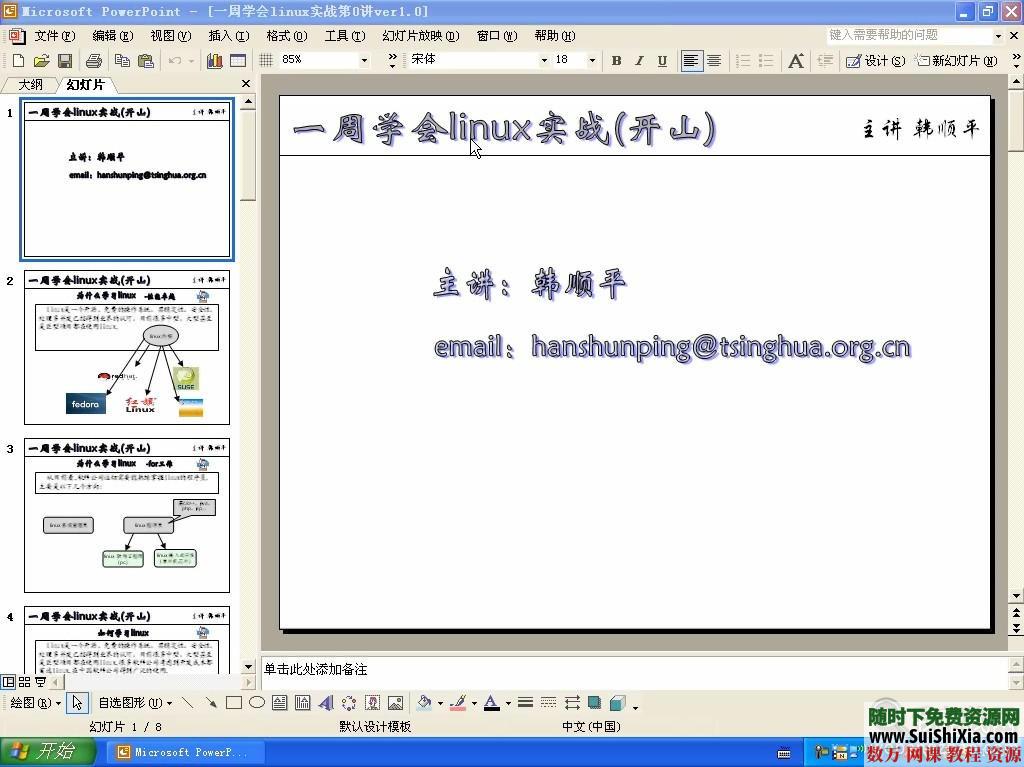Open the 文件 File menu
Viewport: 1024px width, 767px height.
pyautogui.click(x=55, y=36)
